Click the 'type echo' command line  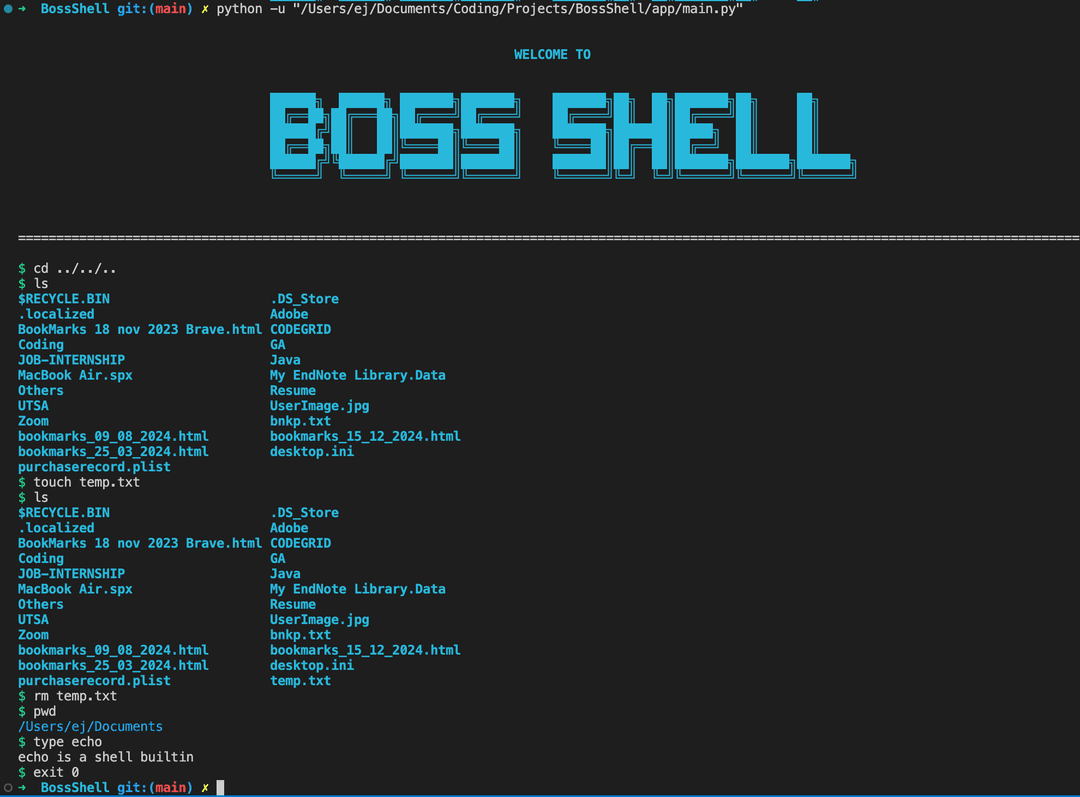coord(59,742)
